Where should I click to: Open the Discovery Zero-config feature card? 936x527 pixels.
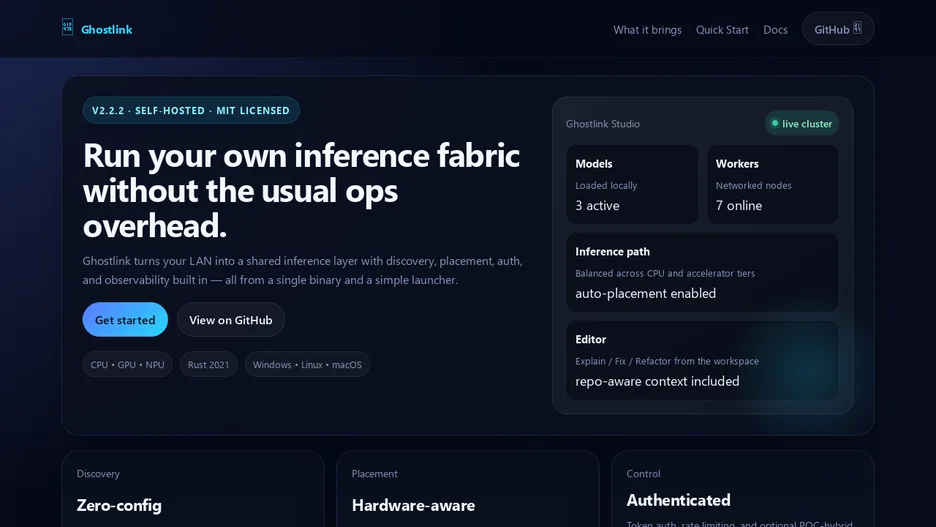coord(193,489)
